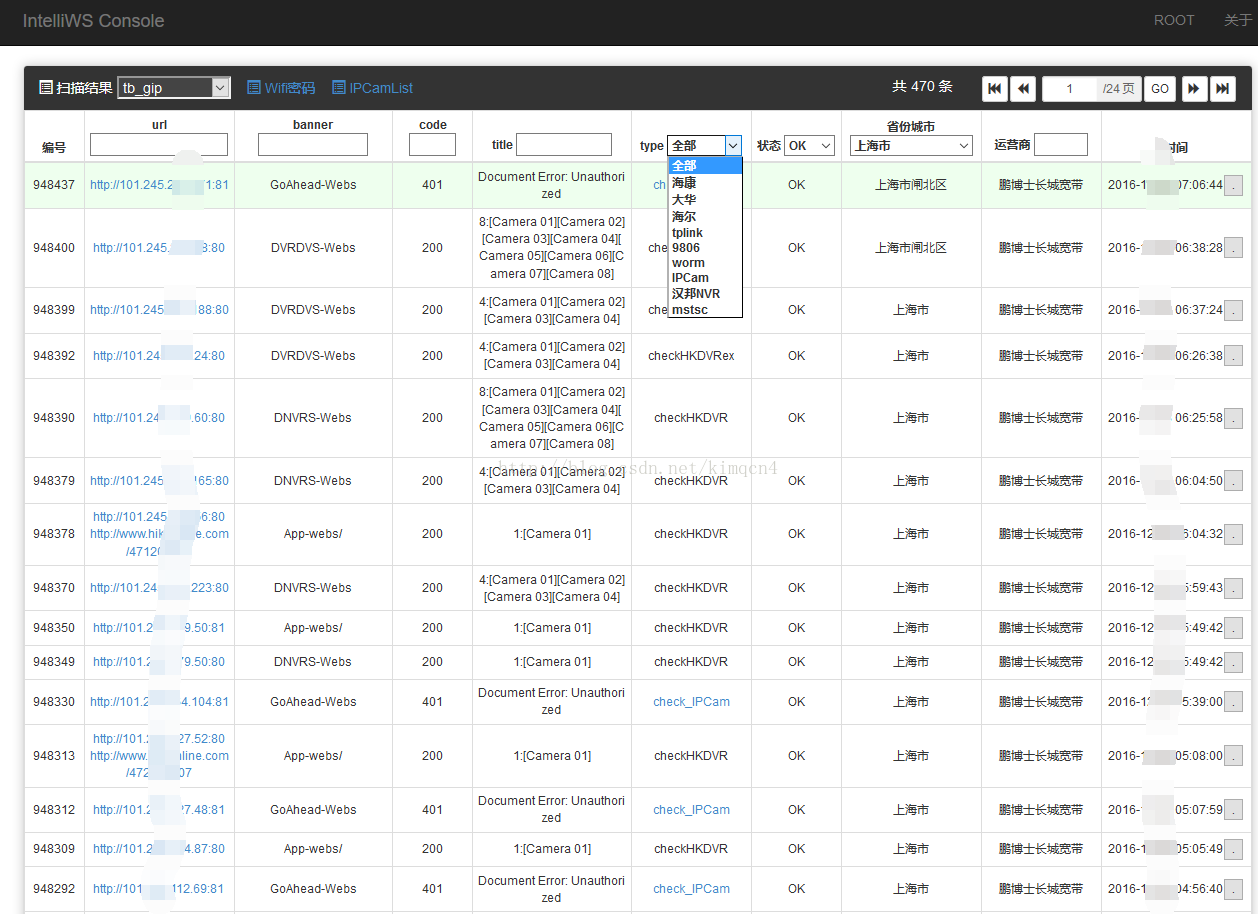Click the url filter input box
1258x914 pixels.
click(x=159, y=145)
